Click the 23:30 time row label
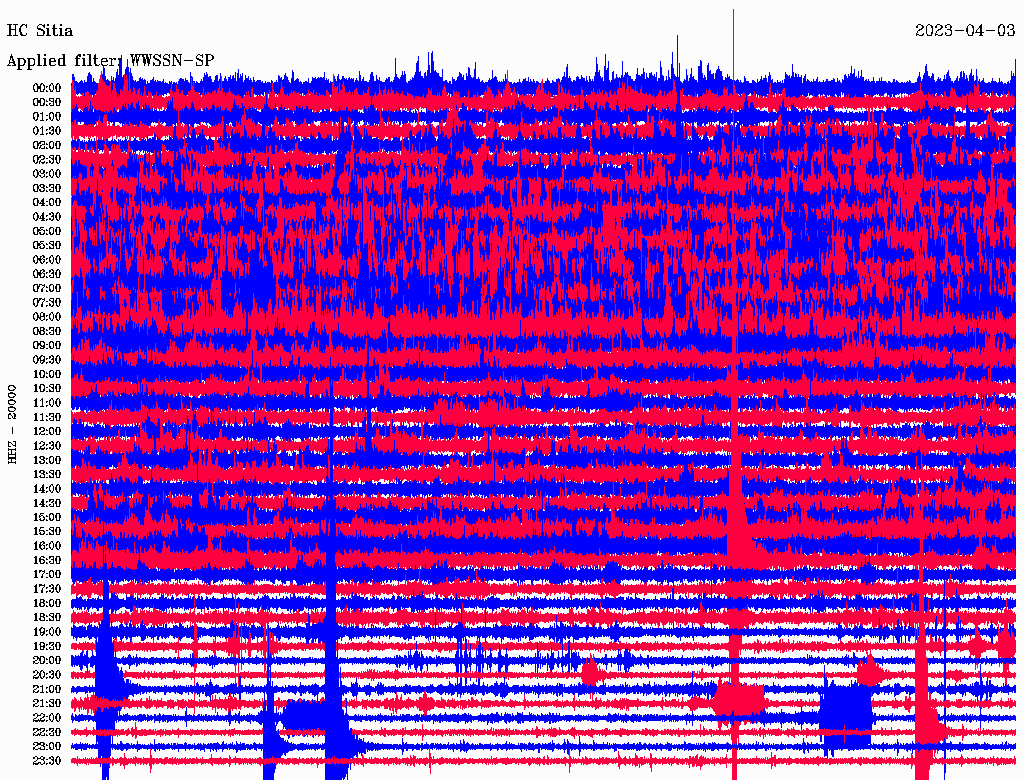 (x=47, y=761)
